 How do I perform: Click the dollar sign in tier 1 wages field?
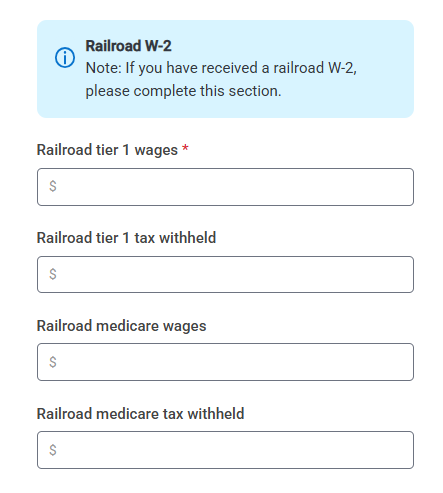click(53, 186)
